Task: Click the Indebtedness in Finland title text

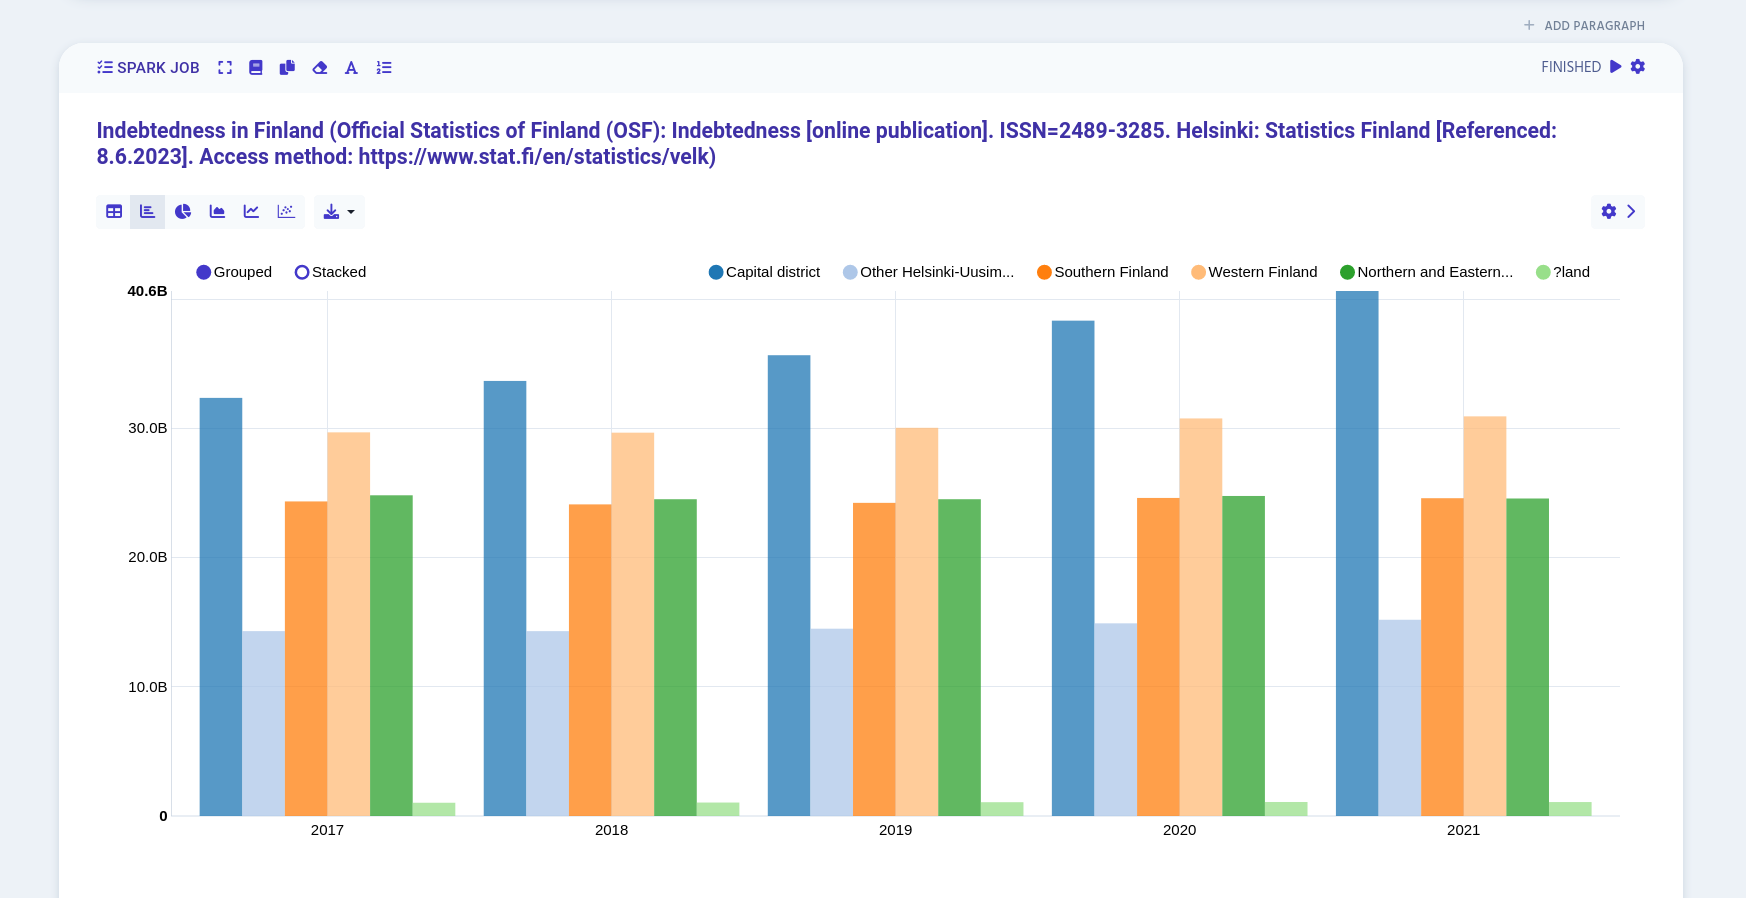Action: tap(826, 144)
